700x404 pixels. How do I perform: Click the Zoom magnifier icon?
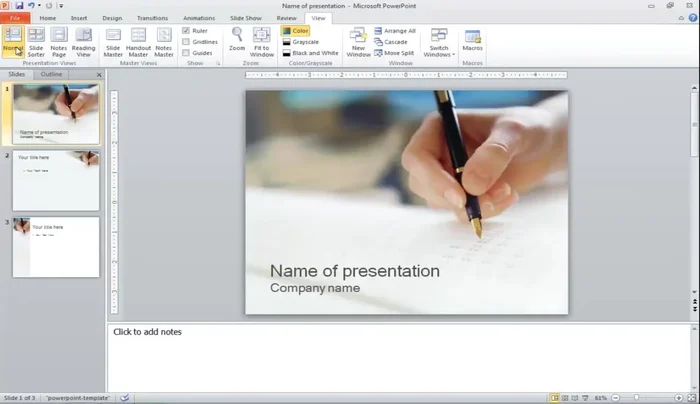237,39
